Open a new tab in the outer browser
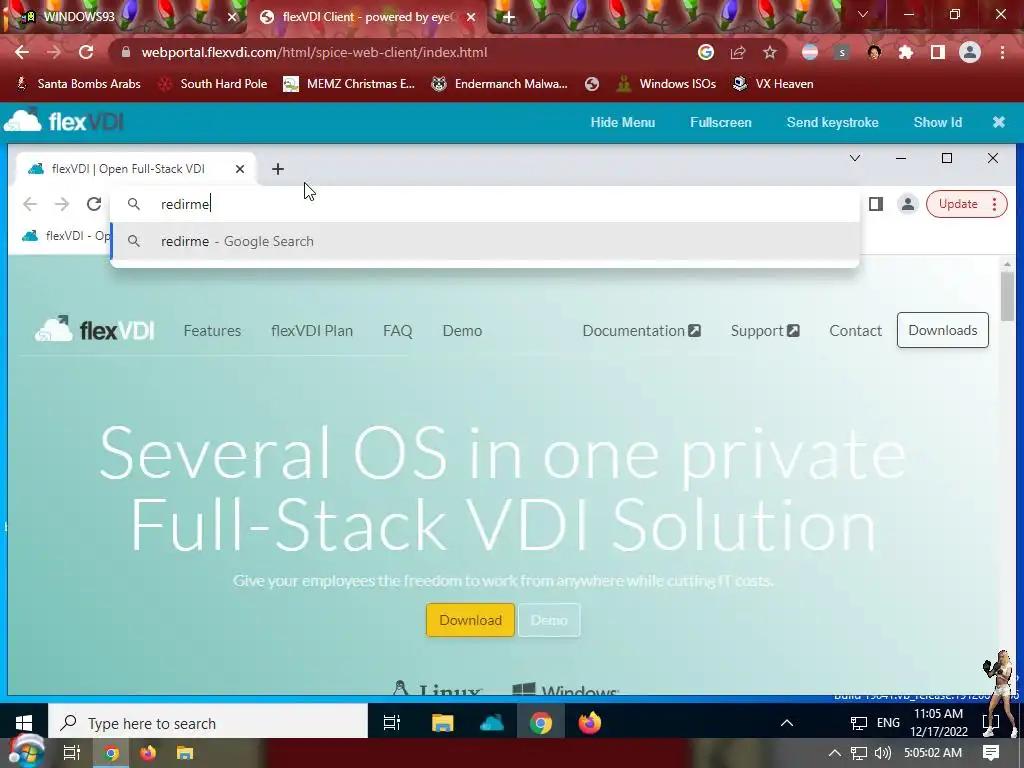 [x=509, y=17]
